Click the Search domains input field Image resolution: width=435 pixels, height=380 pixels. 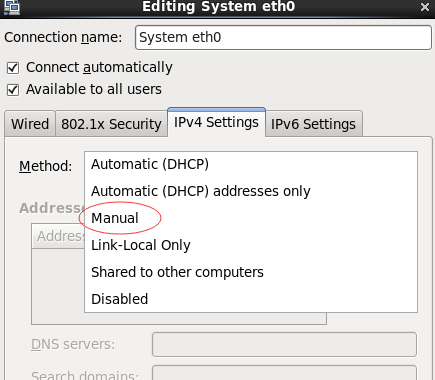point(284,373)
